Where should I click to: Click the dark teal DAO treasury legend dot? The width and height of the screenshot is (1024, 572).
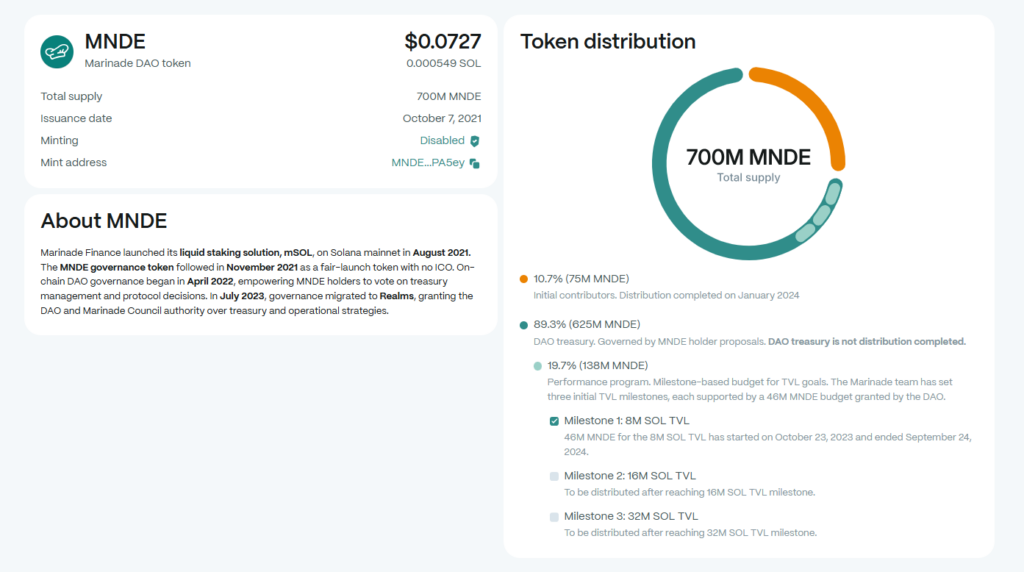[524, 325]
